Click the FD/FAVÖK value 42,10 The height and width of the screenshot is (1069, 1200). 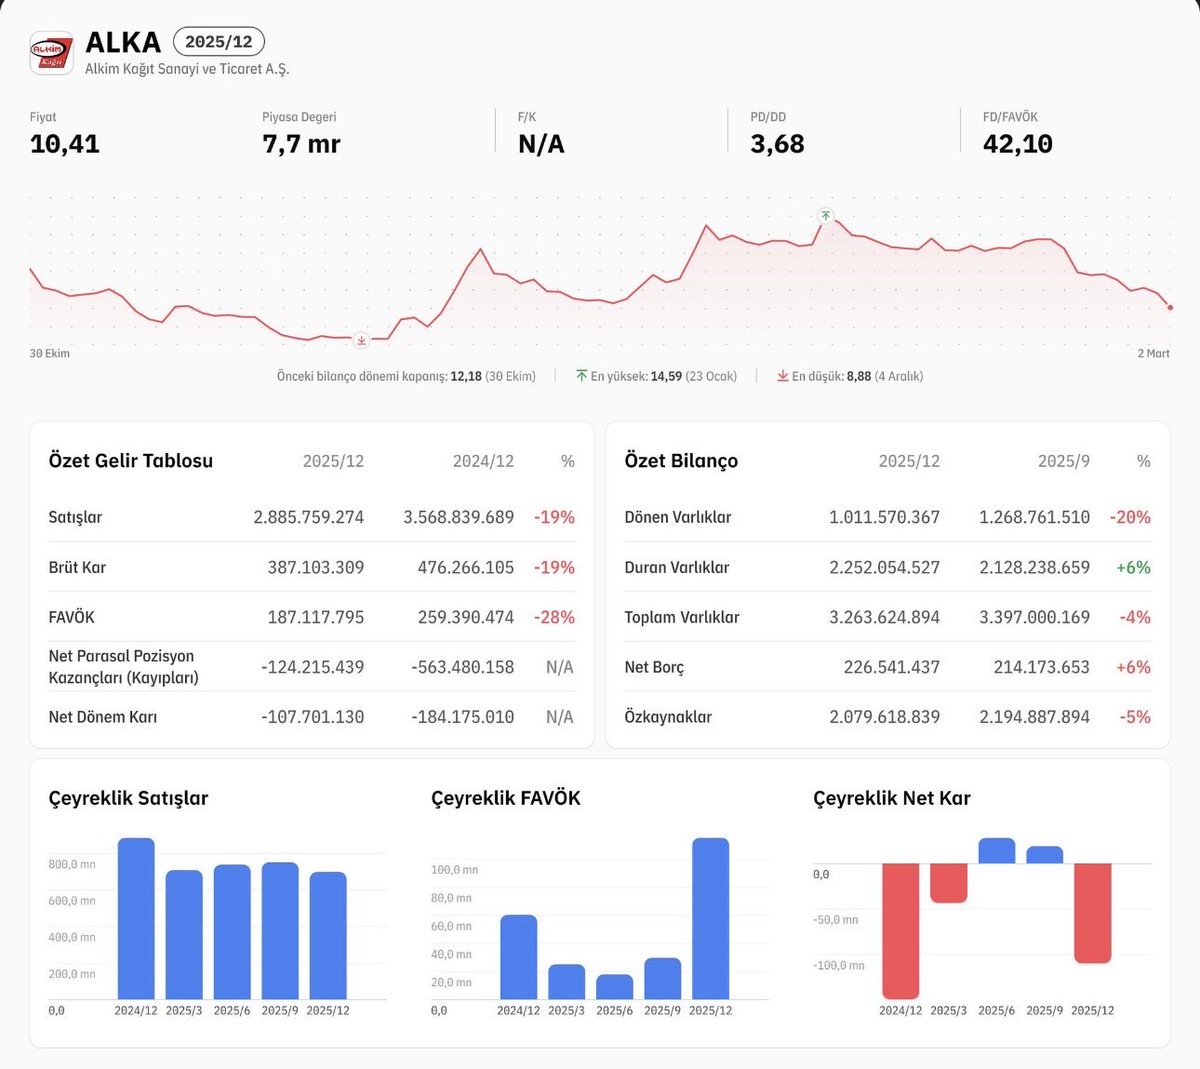point(1018,144)
